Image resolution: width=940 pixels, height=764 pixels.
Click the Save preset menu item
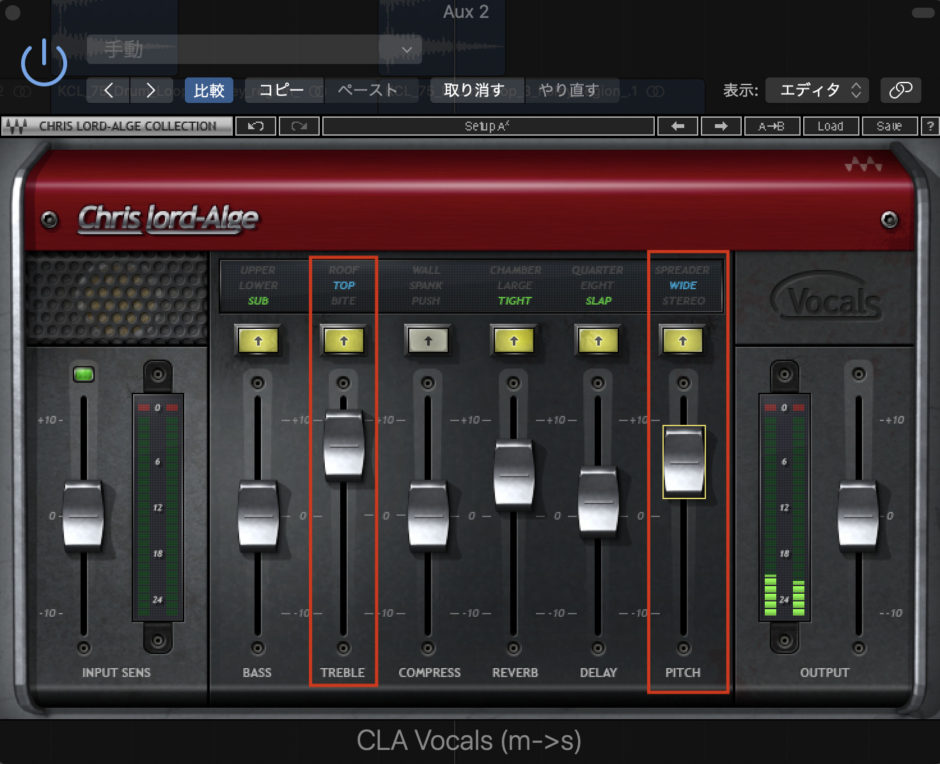pyautogui.click(x=889, y=126)
